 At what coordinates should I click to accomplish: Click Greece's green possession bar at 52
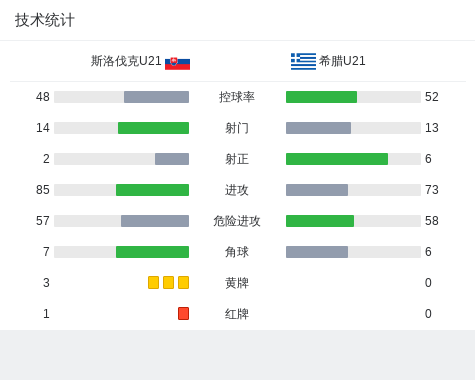pyautogui.click(x=321, y=97)
